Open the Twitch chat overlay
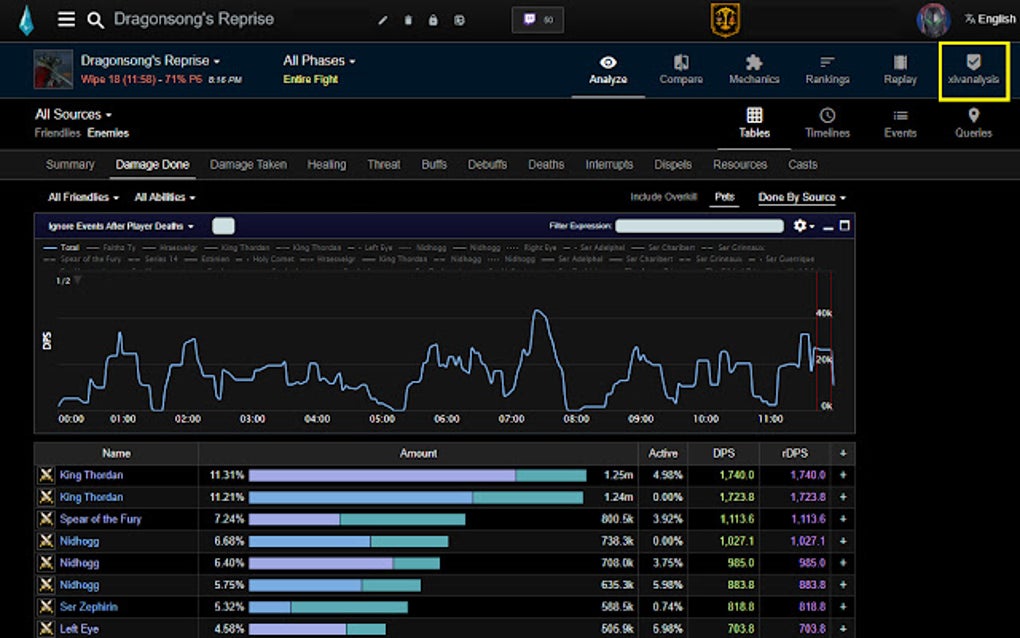 coord(537,18)
